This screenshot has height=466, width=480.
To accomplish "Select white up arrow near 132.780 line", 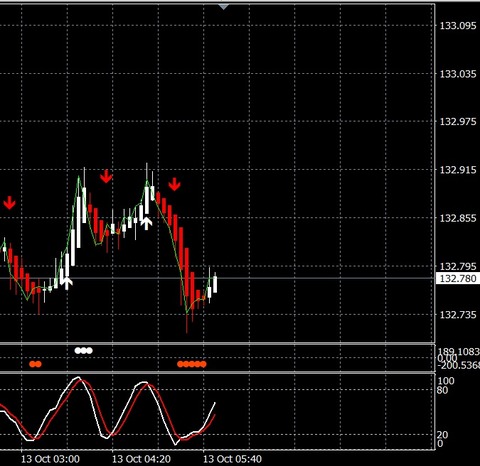I will pos(67,283).
